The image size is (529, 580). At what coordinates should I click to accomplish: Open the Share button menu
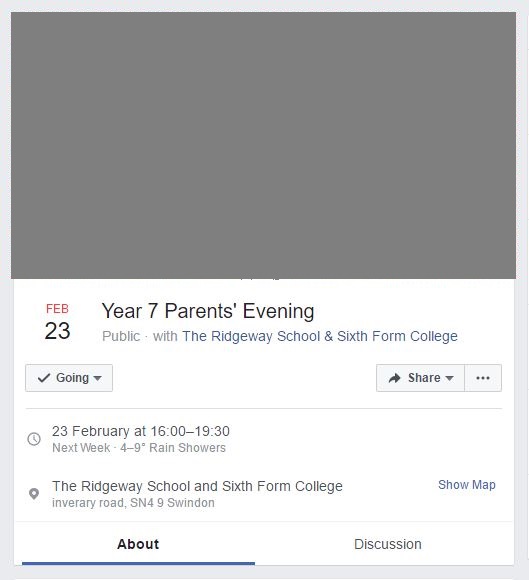tap(420, 378)
